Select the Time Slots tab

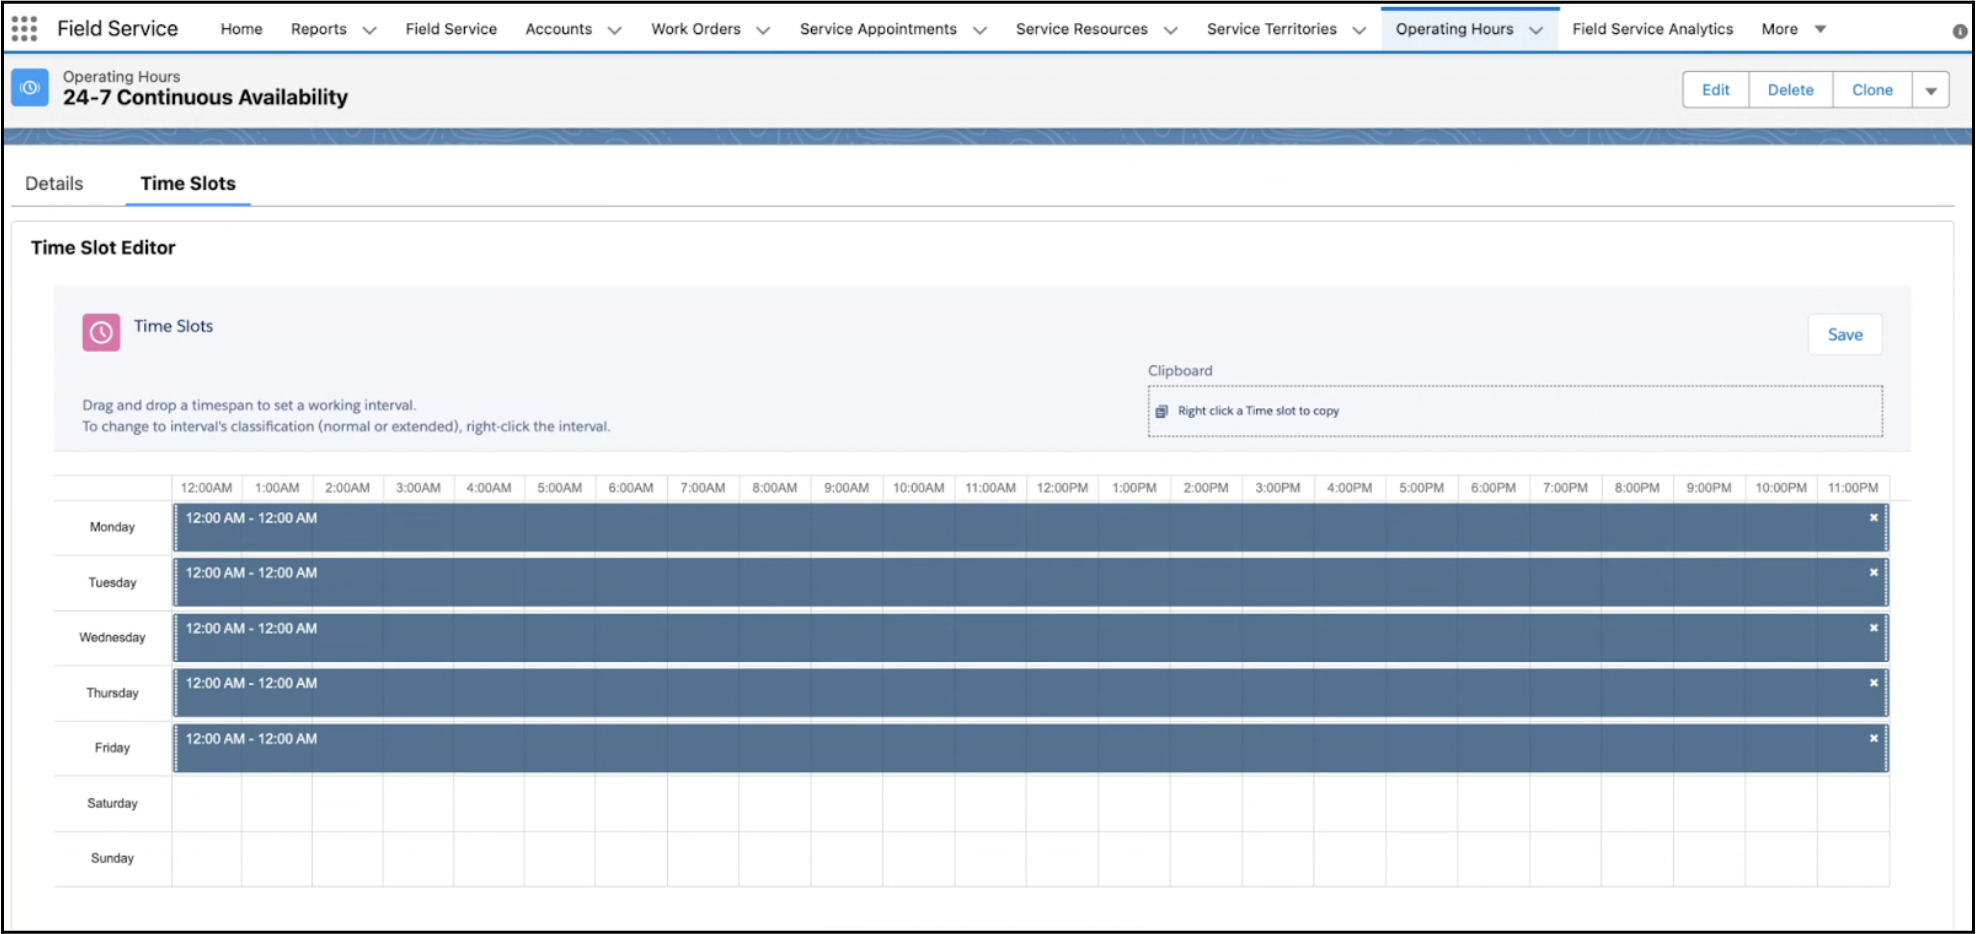click(x=188, y=183)
